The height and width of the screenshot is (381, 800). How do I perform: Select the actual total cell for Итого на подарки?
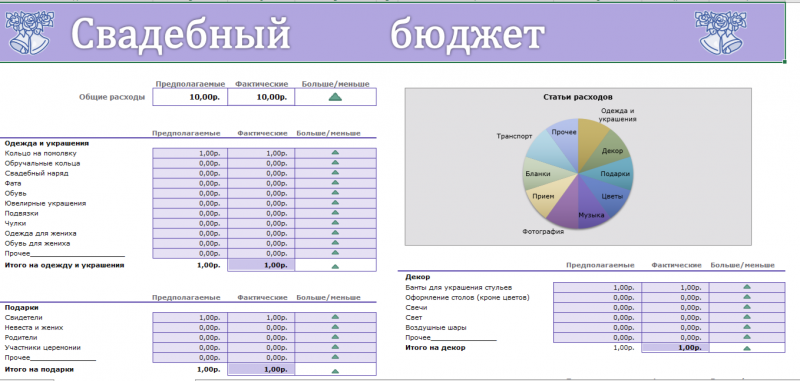point(261,369)
